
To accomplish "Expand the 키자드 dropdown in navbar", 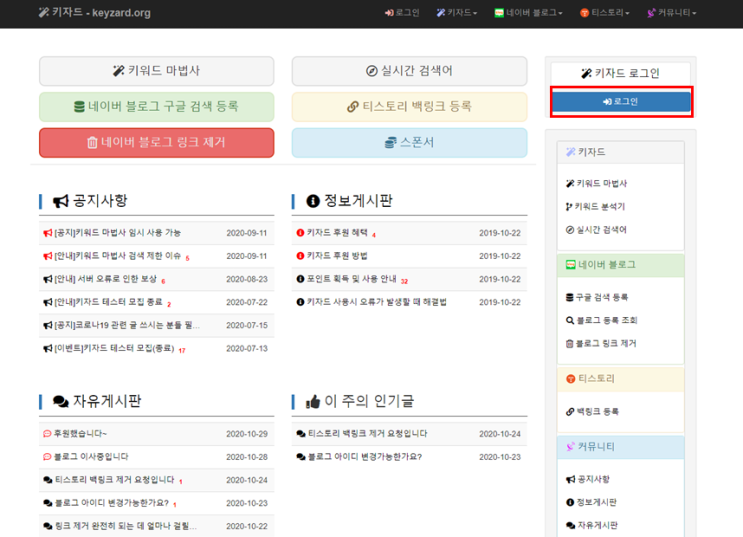I will pos(457,13).
